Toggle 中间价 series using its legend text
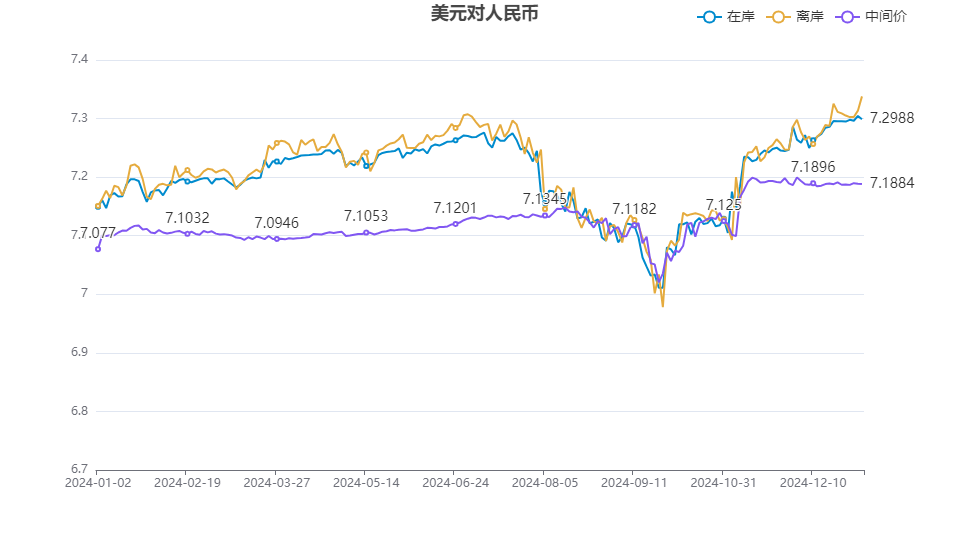 886,17
